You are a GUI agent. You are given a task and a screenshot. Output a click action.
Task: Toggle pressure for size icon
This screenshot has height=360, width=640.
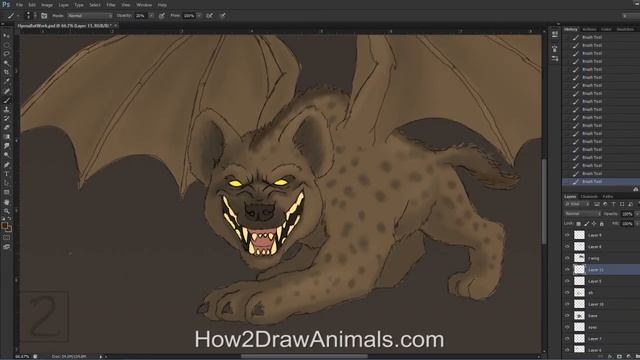[x=222, y=16]
